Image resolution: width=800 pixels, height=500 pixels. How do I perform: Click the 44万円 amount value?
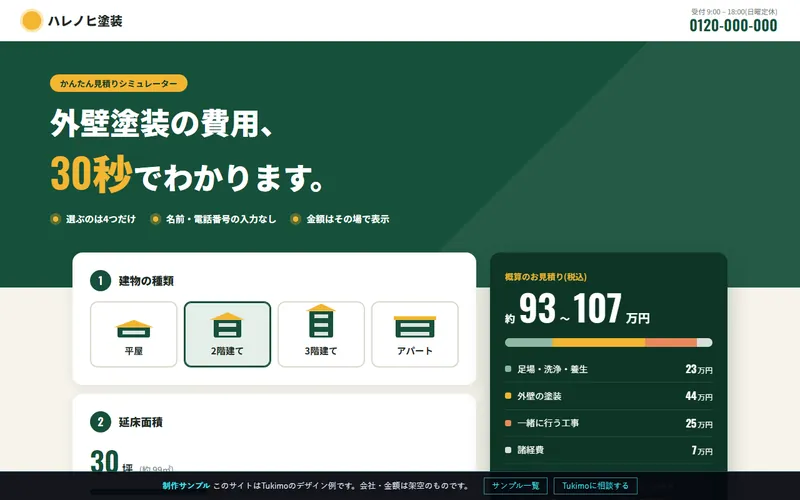[x=698, y=396]
